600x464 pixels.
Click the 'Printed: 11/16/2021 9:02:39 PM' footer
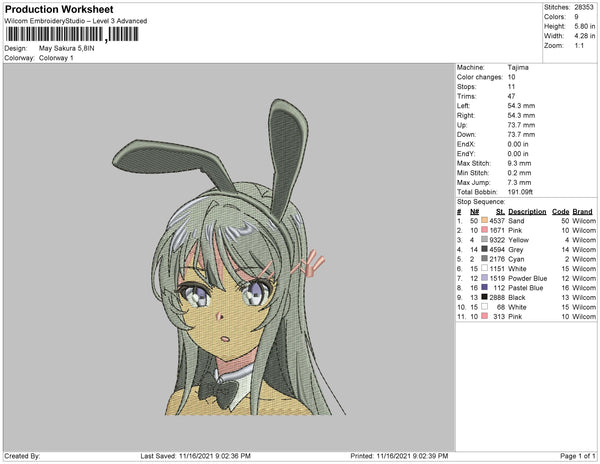(399, 456)
